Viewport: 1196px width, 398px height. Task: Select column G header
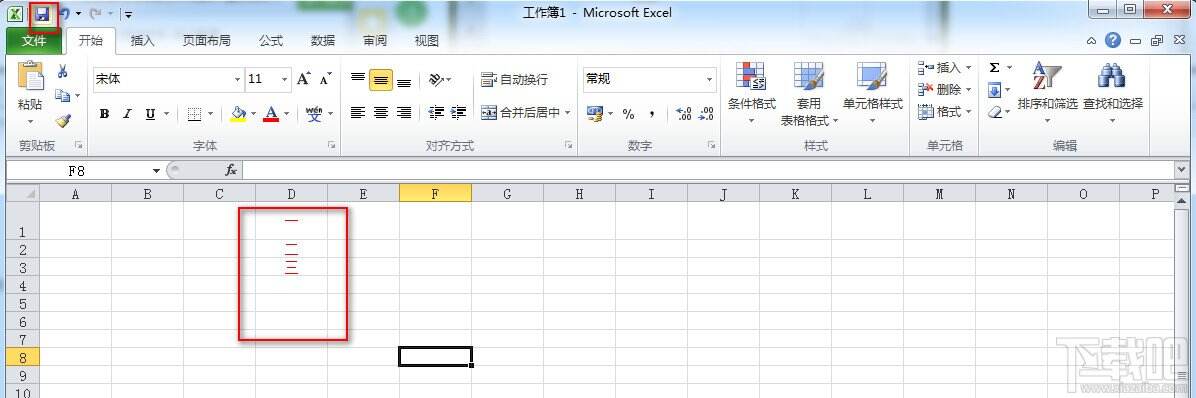[x=507, y=194]
